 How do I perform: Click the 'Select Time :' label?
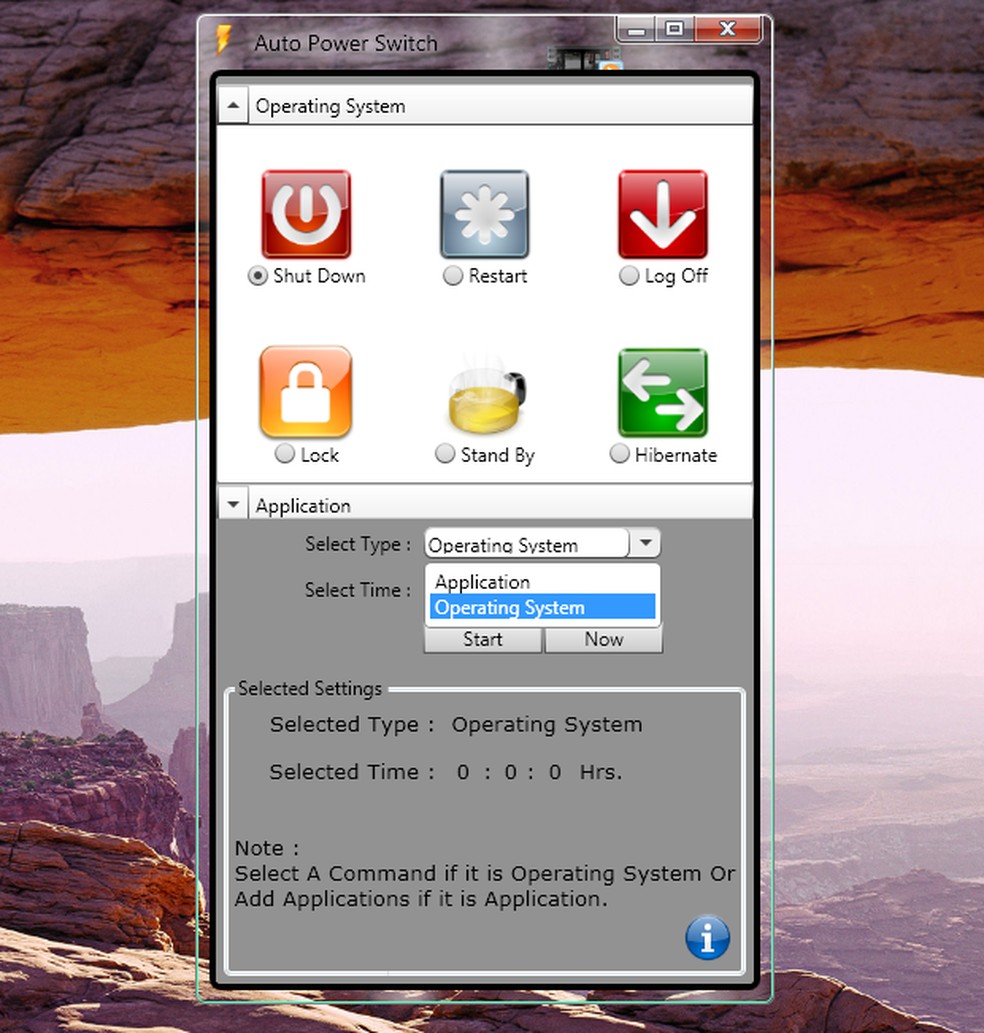click(x=358, y=590)
